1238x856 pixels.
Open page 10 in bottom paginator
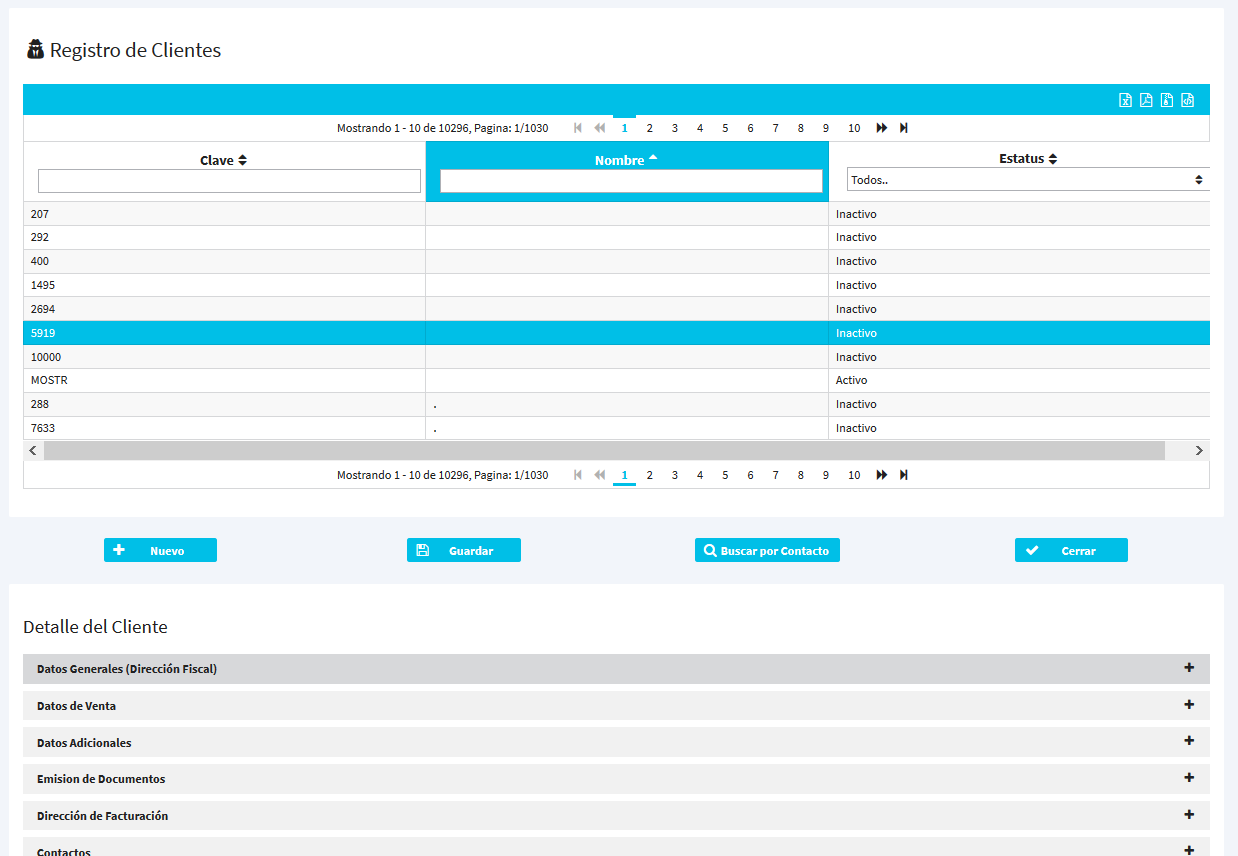(x=854, y=475)
